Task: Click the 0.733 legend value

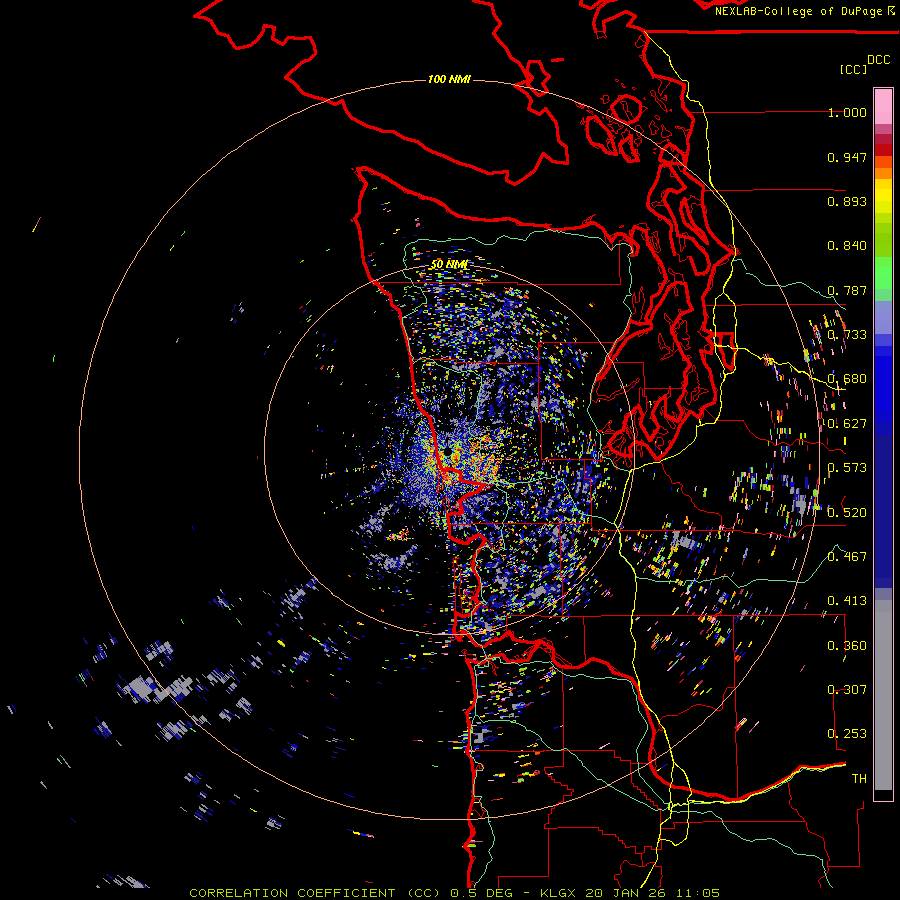Action: pyautogui.click(x=847, y=335)
